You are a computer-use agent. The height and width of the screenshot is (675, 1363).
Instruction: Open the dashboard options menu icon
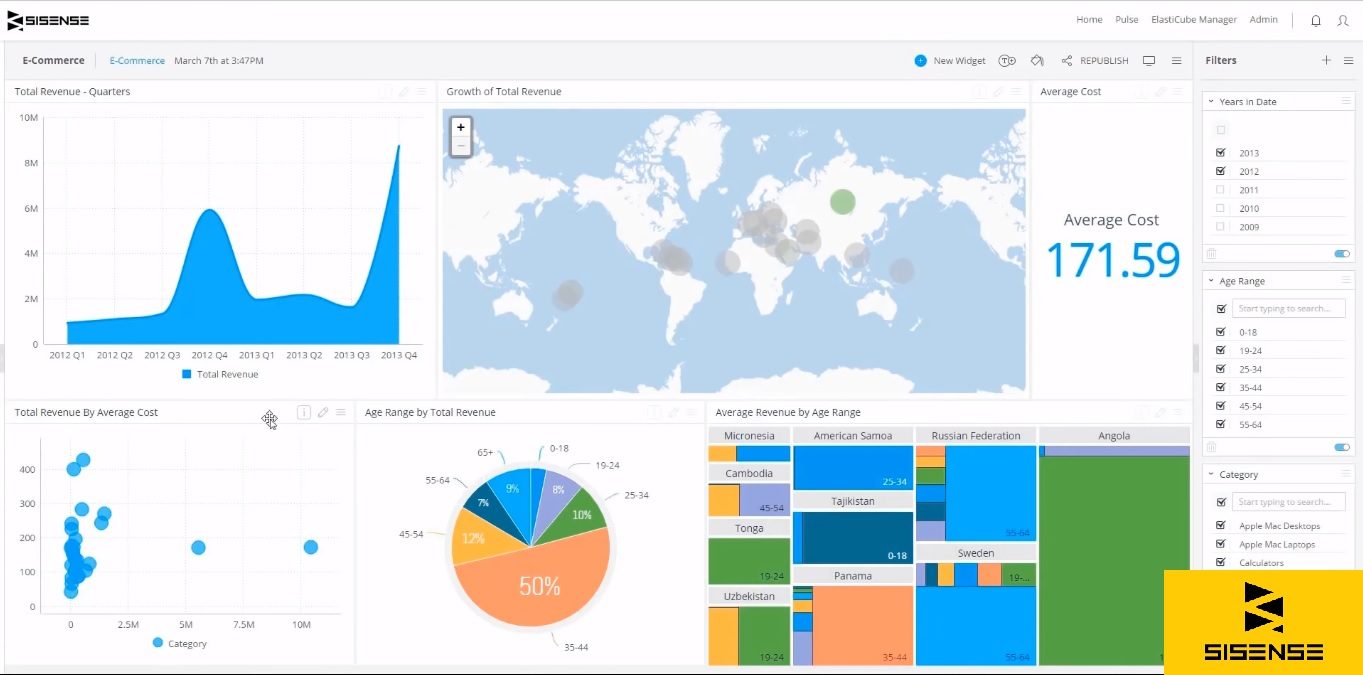coord(1176,60)
